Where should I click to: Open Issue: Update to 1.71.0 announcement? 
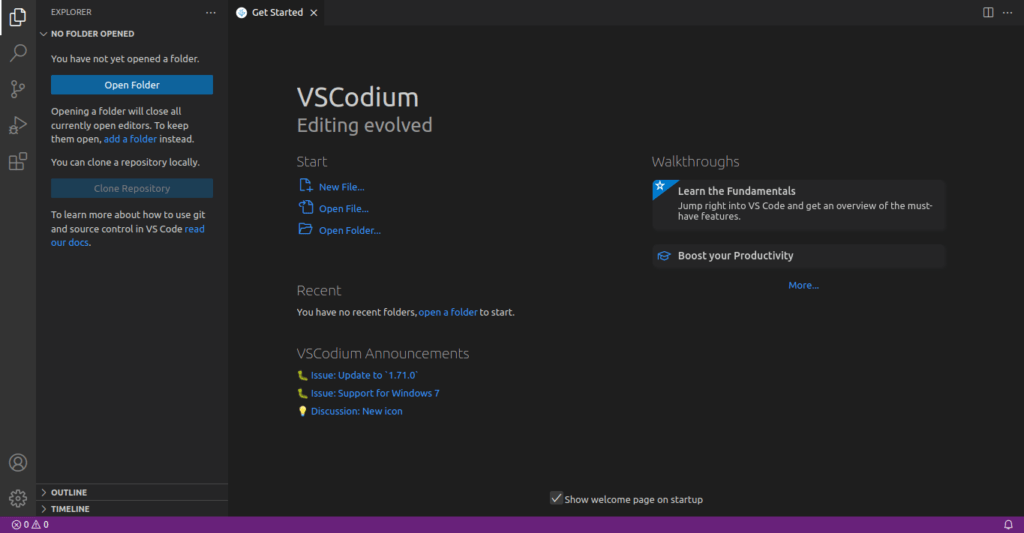pos(364,375)
